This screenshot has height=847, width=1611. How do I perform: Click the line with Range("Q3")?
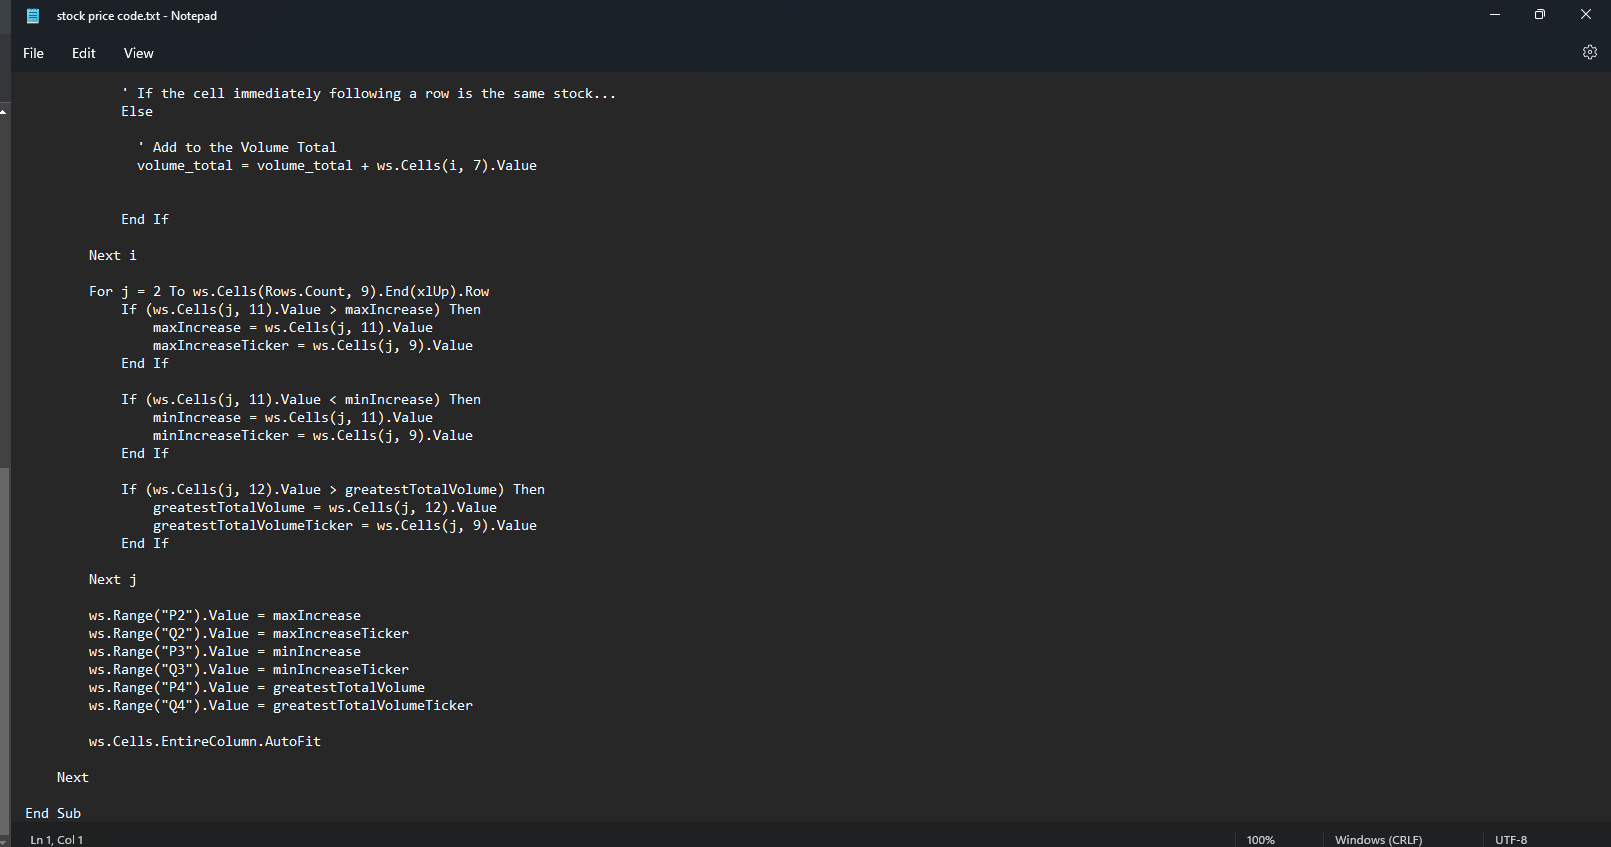coord(249,669)
